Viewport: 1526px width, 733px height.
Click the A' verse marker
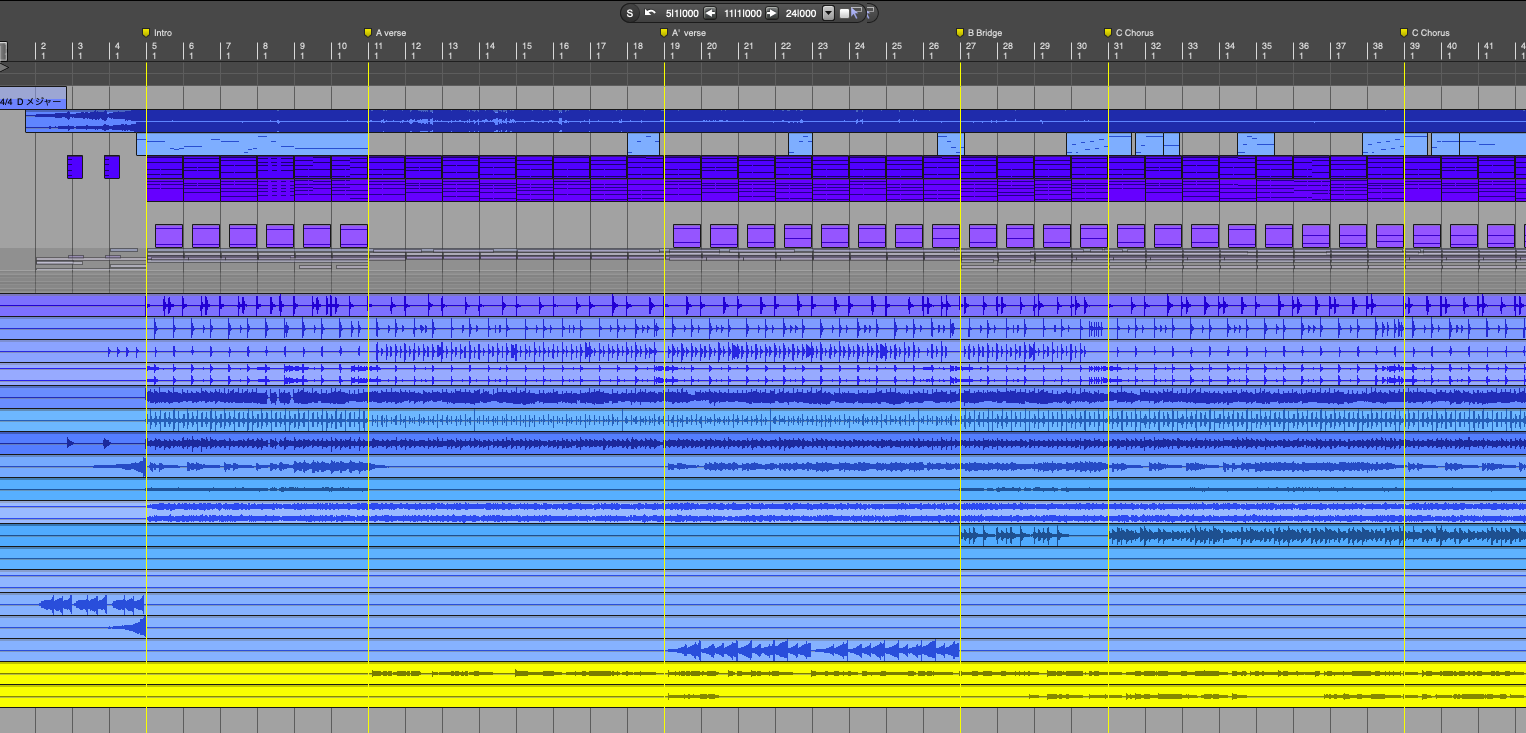point(664,33)
